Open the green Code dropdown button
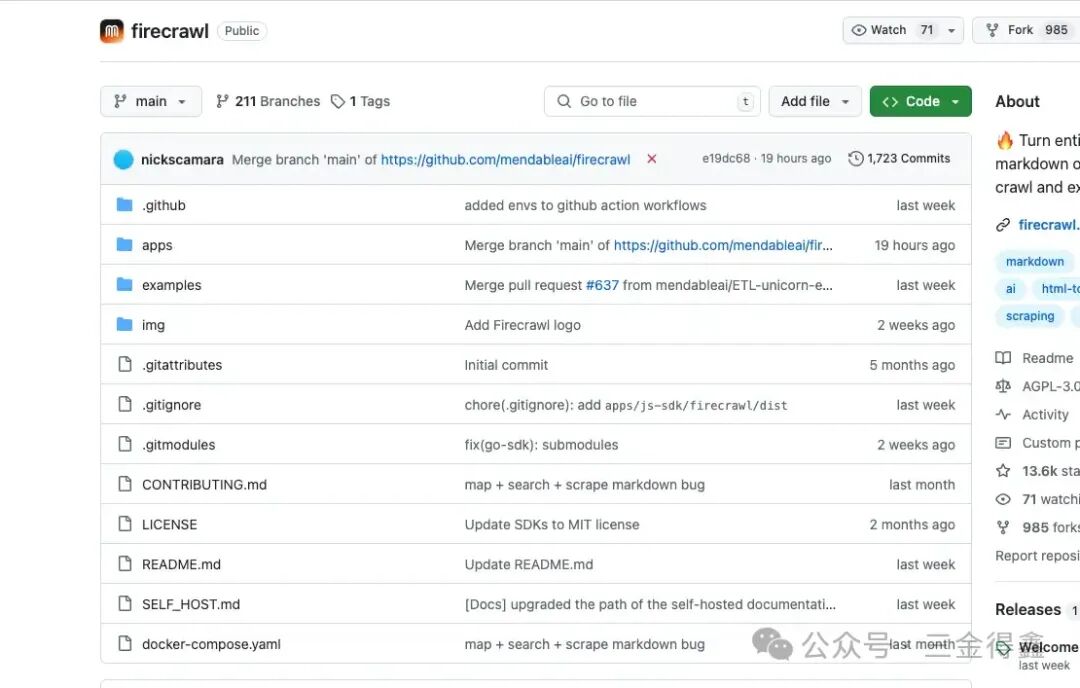This screenshot has width=1080, height=688. pyautogui.click(x=920, y=101)
